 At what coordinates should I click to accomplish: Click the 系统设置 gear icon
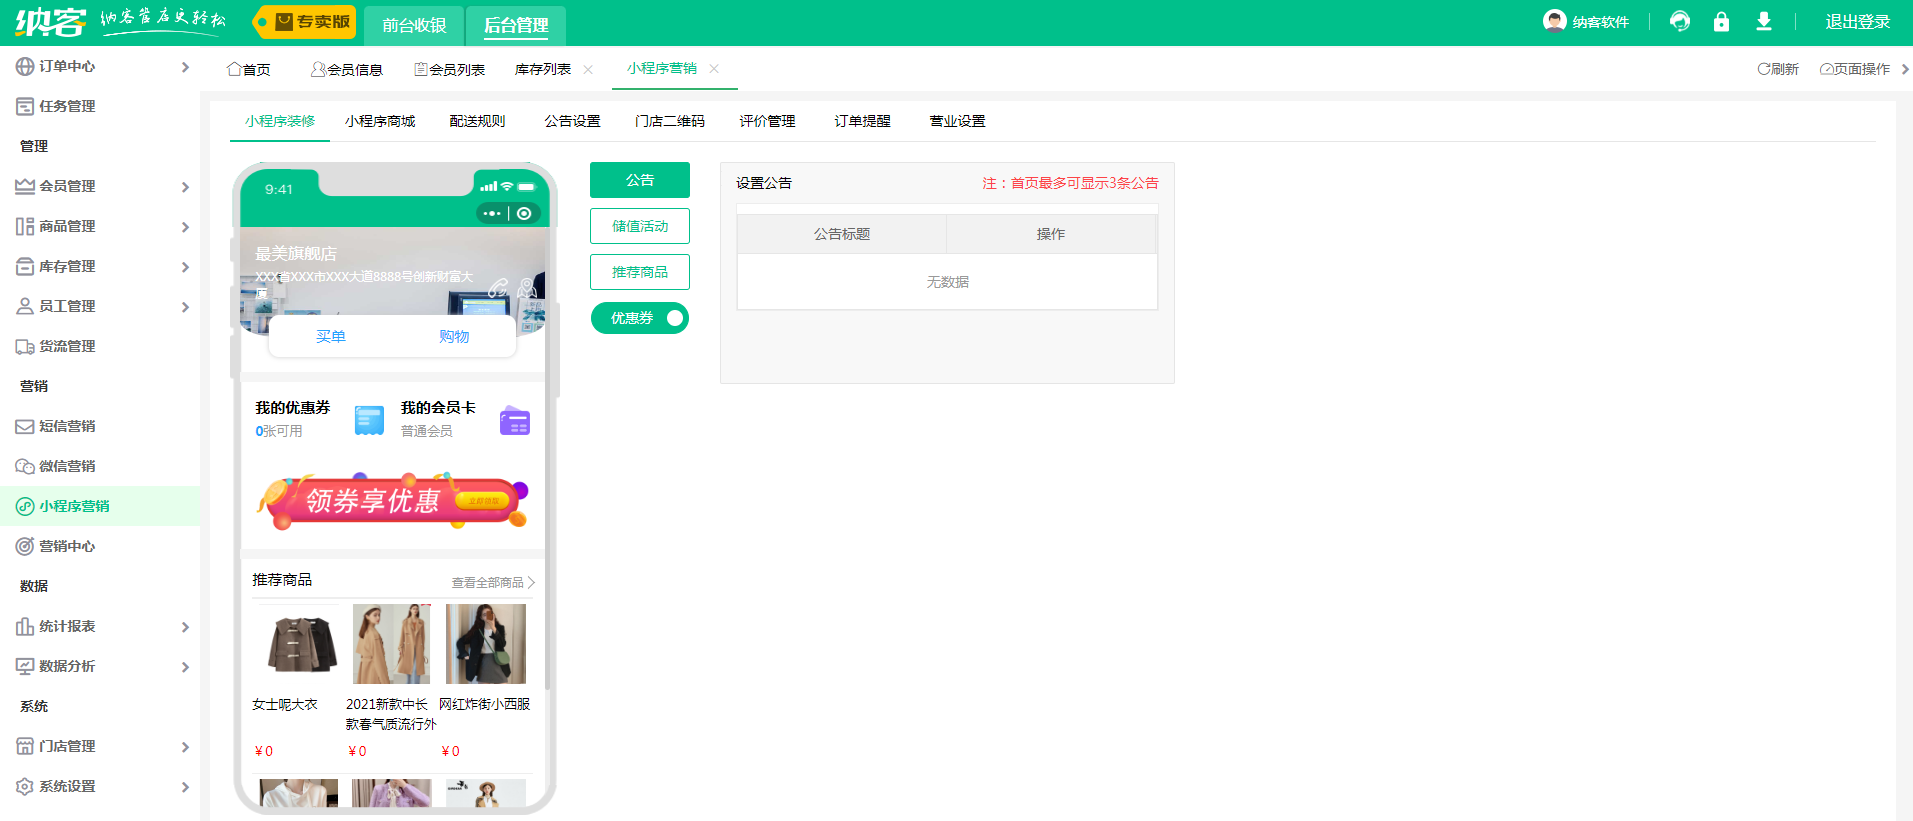pyautogui.click(x=25, y=786)
